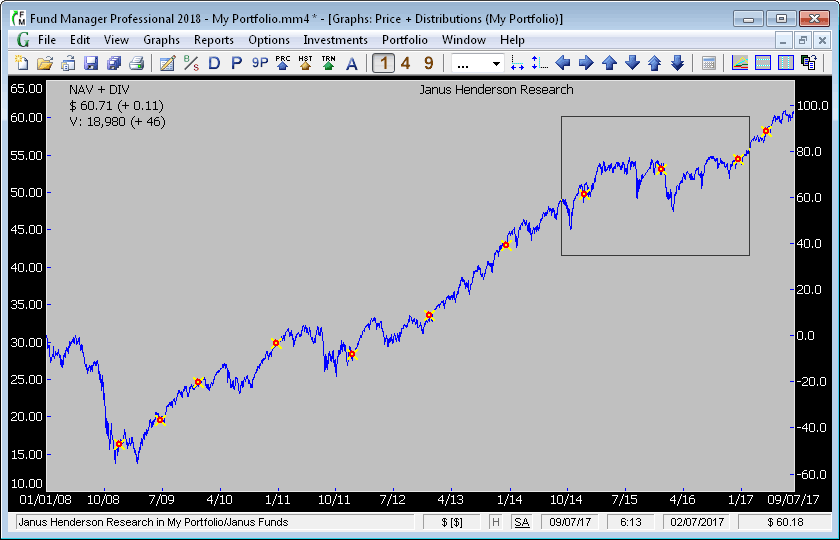
Task: Print the graph using the printer icon
Action: click(137, 63)
